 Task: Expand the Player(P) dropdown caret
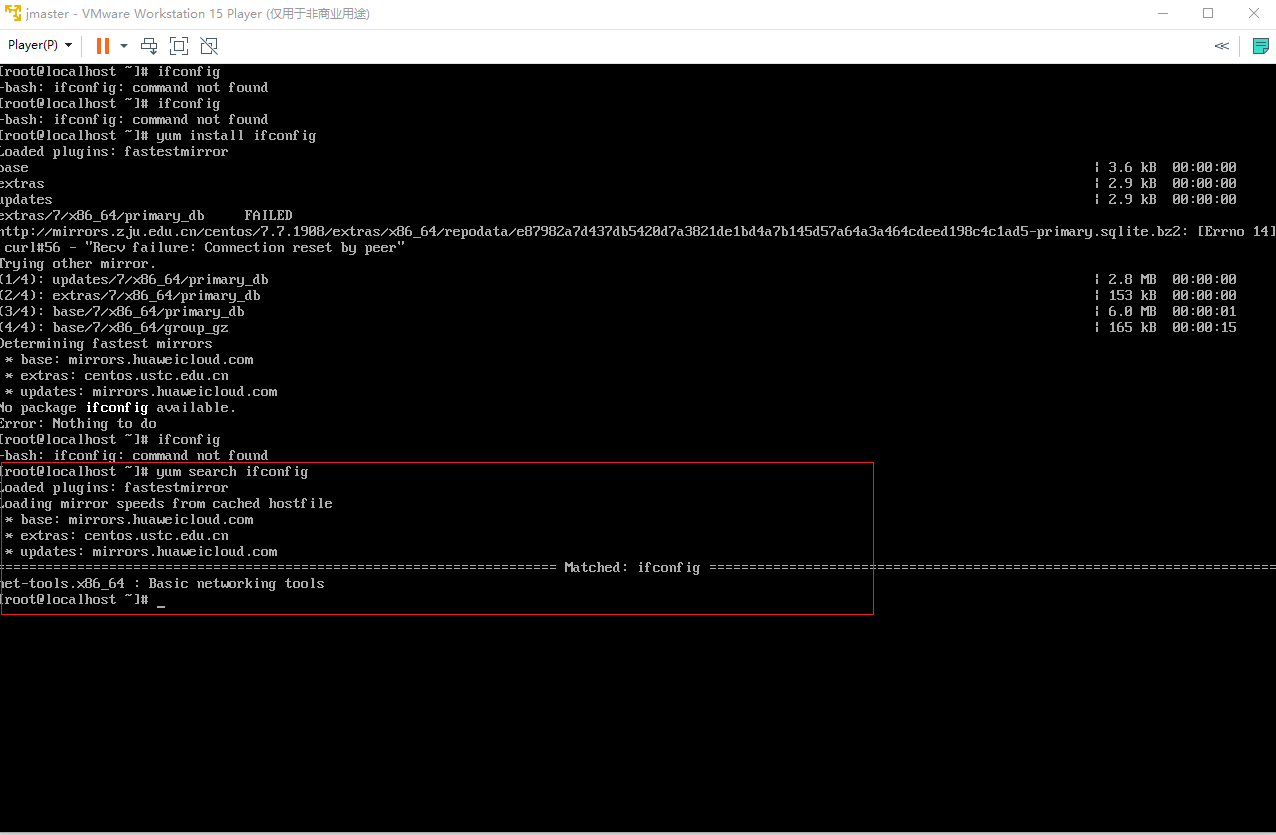point(68,44)
